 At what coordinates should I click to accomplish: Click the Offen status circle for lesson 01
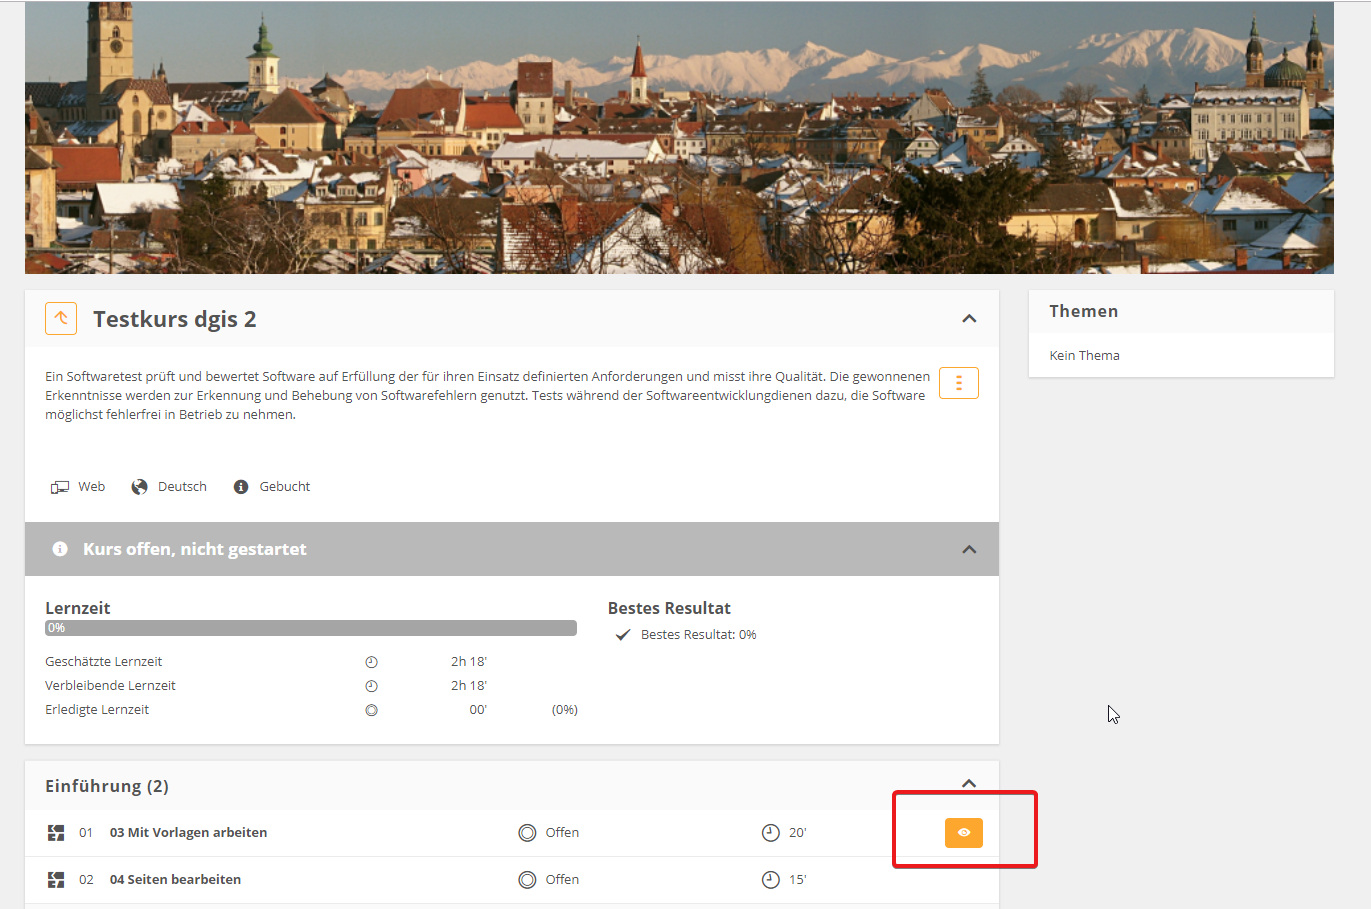pyautogui.click(x=527, y=833)
